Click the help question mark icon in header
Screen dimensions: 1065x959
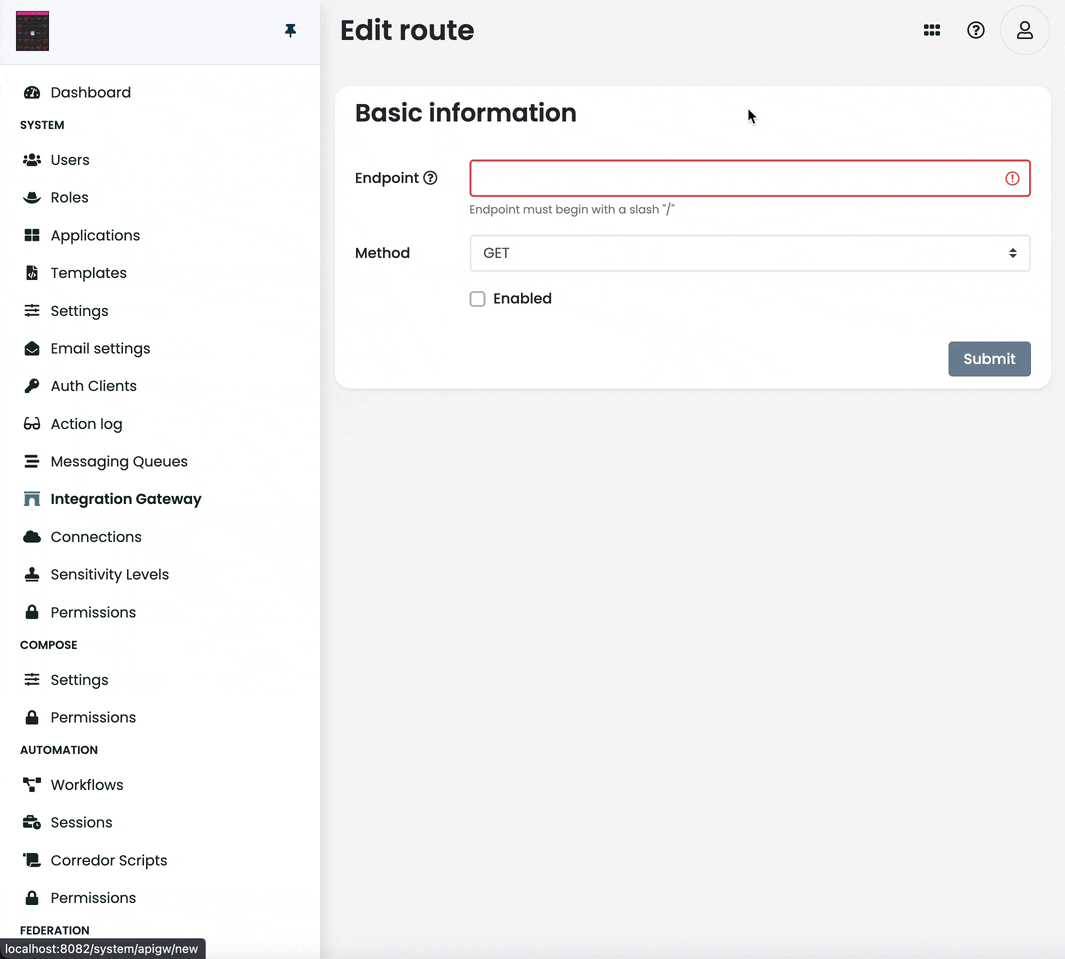point(976,30)
